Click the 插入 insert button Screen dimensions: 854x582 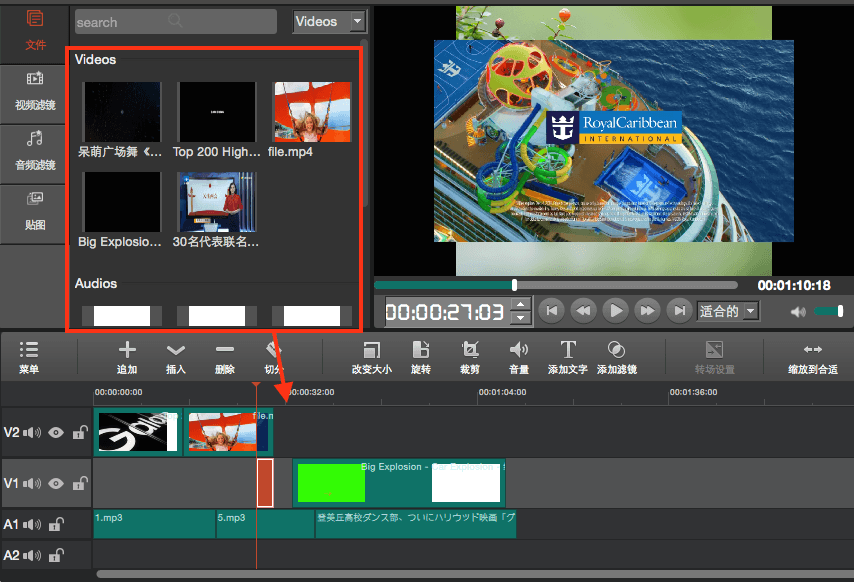coord(175,357)
